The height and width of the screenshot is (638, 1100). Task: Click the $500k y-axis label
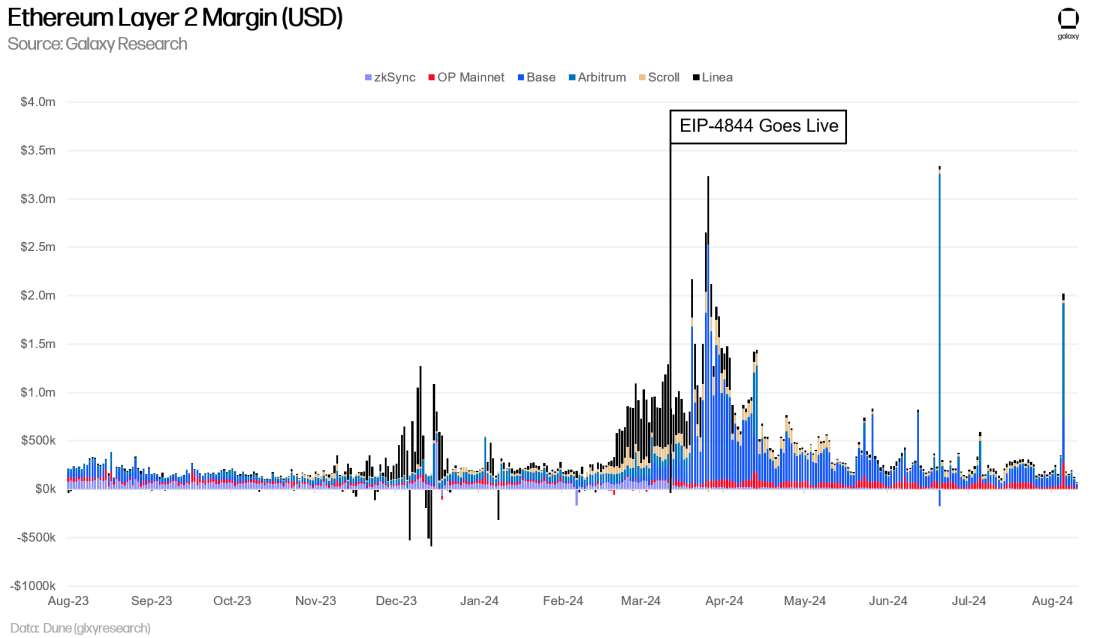click(x=38, y=440)
